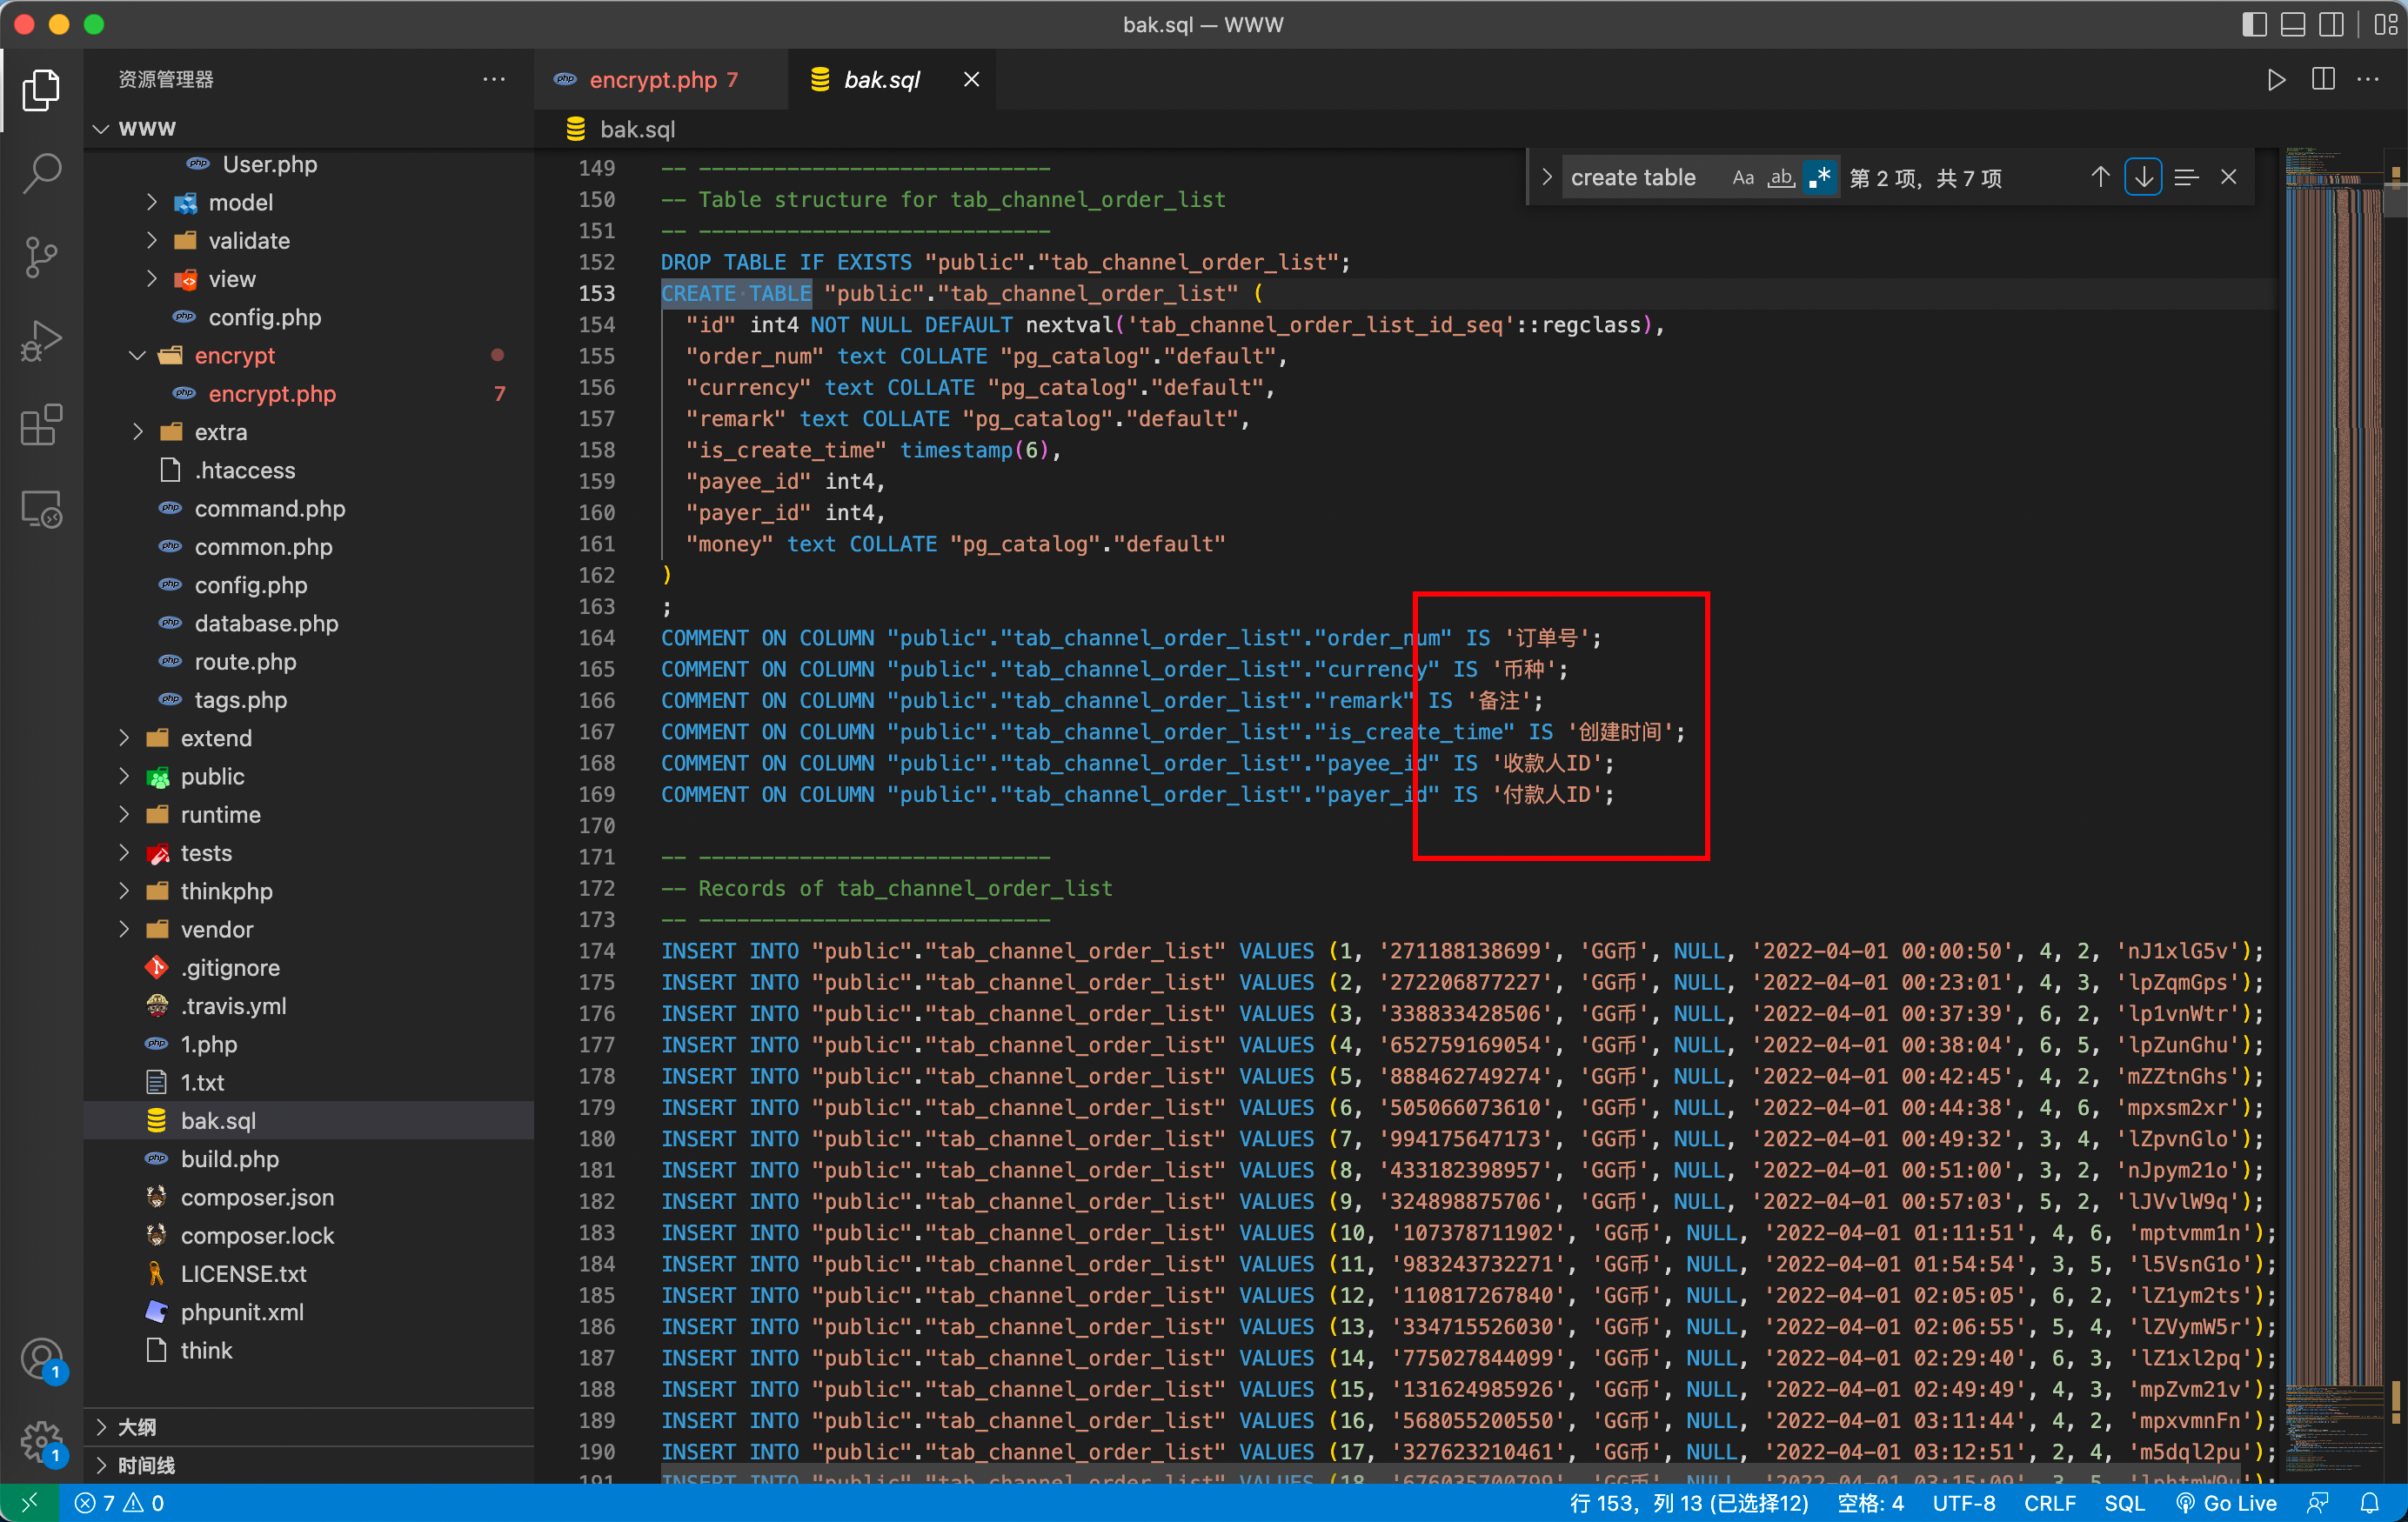Toggle Match Case in find widget
2408x1522 pixels.
pos(1743,178)
